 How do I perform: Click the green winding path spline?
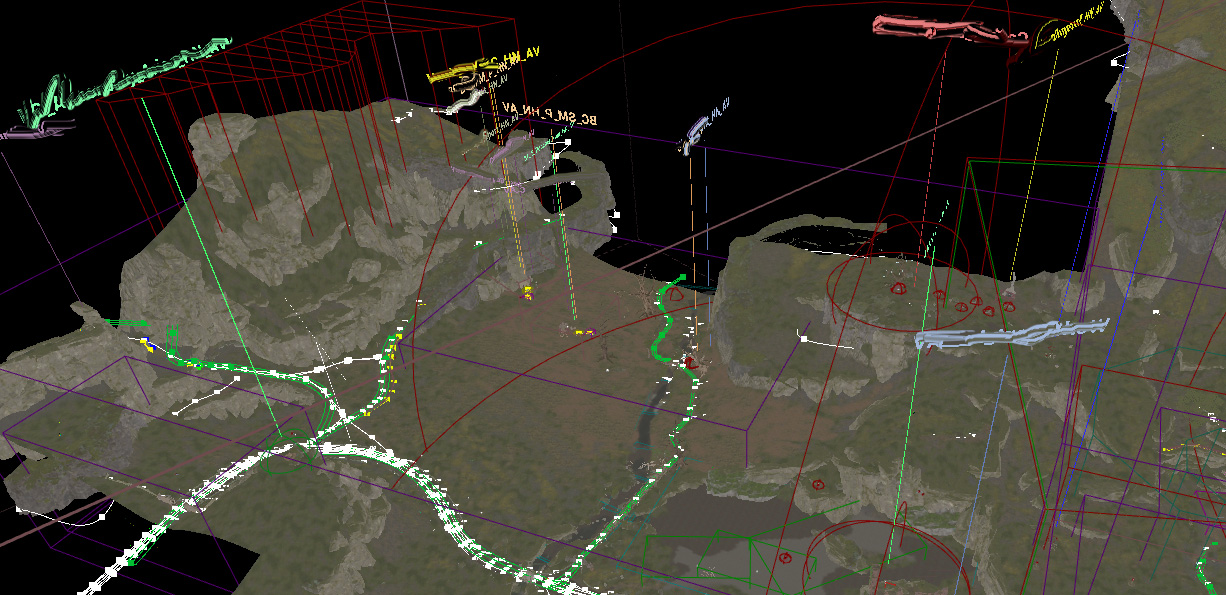pos(664,320)
